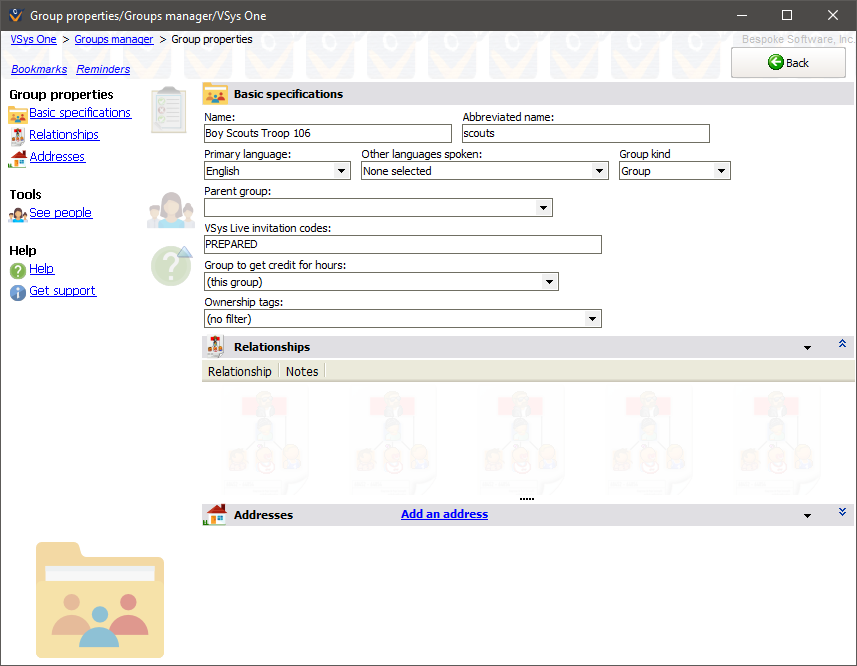Open the Reminders menu link
This screenshot has height=666, width=857.
tap(103, 69)
